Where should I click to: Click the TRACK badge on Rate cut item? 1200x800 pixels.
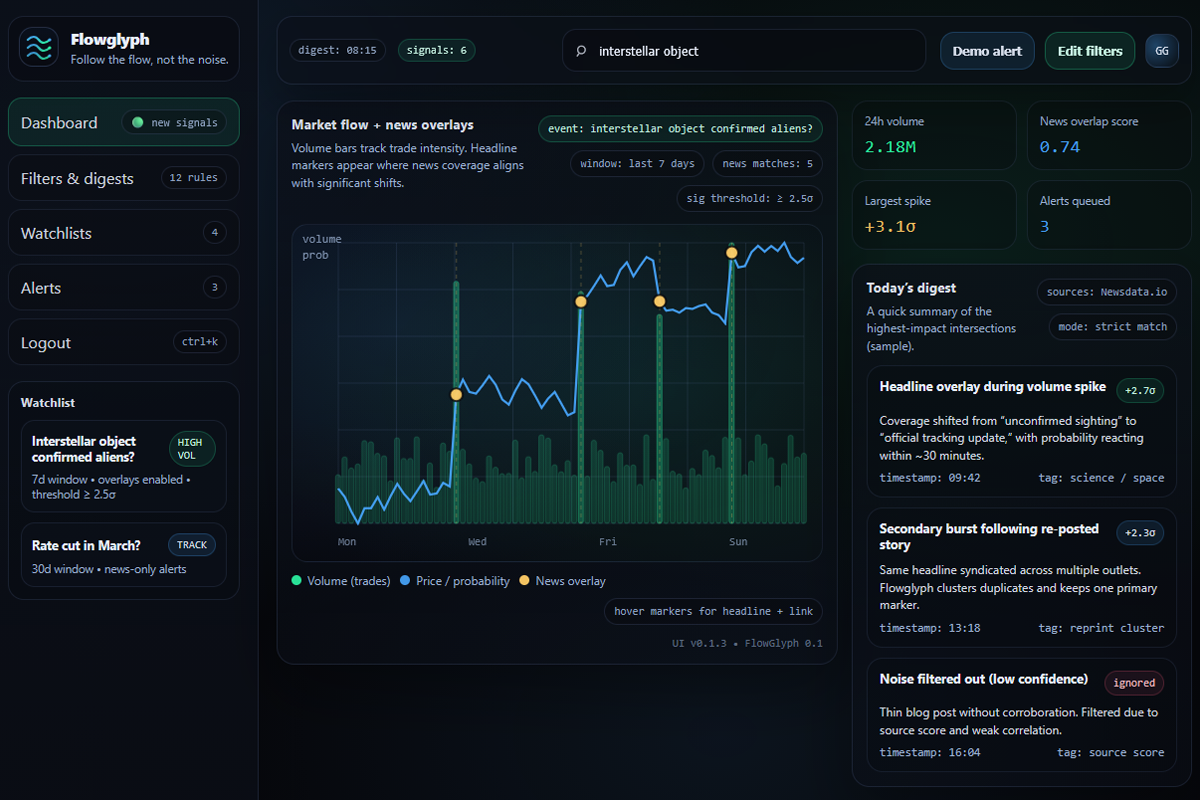pos(191,544)
